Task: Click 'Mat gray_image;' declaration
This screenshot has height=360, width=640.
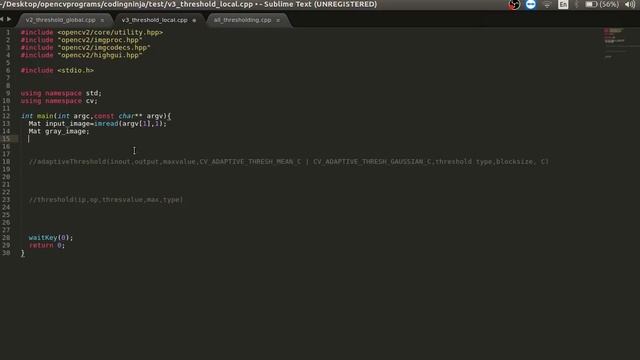Action: (x=59, y=131)
